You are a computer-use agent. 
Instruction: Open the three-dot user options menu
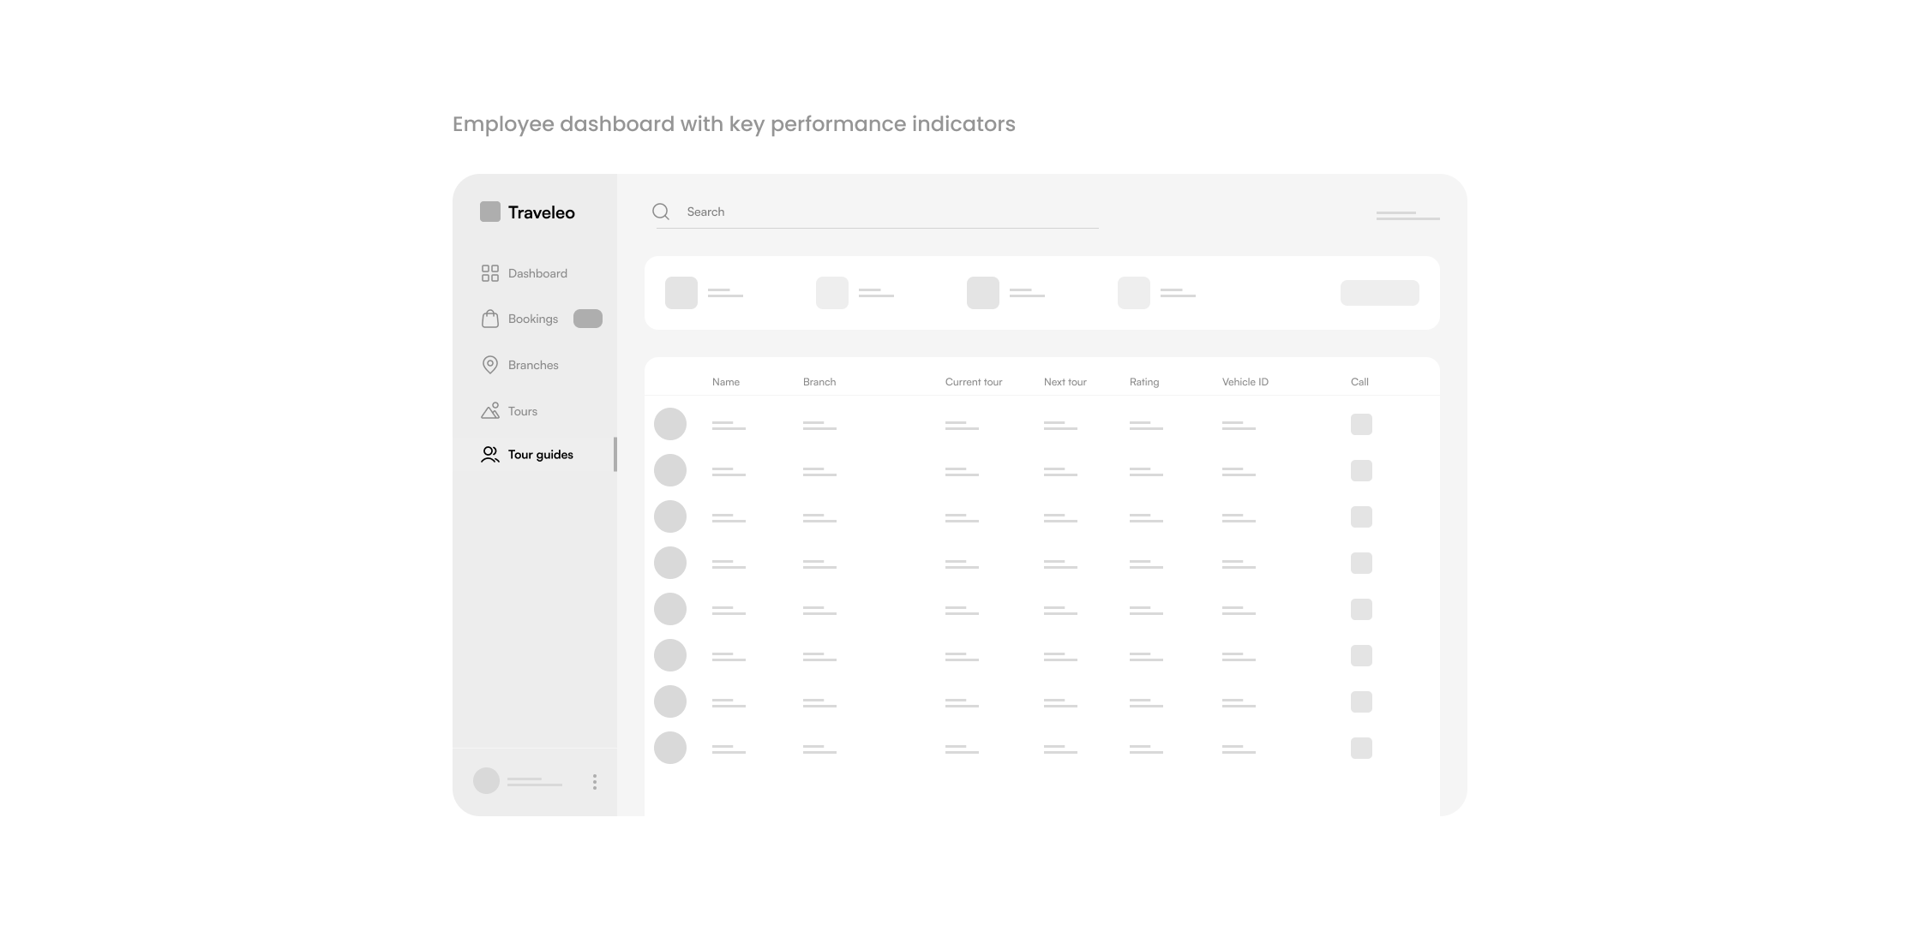tap(594, 782)
